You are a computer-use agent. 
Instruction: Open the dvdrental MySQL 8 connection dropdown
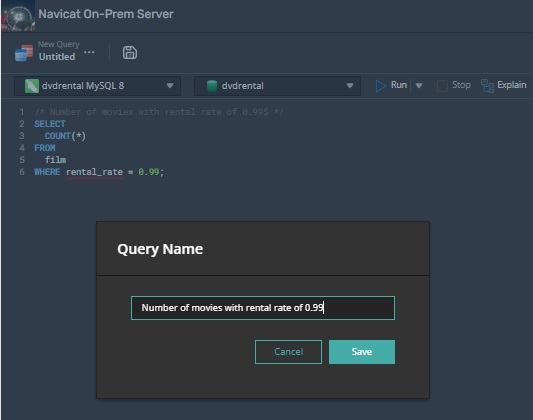pyautogui.click(x=97, y=86)
